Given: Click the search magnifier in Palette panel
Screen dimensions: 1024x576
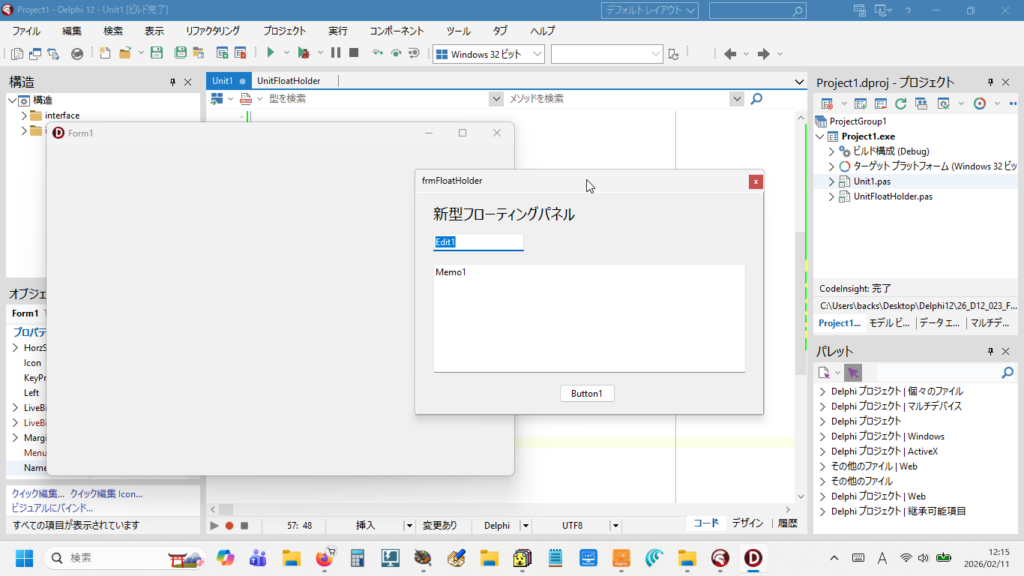Looking at the screenshot, I should coord(1008,372).
